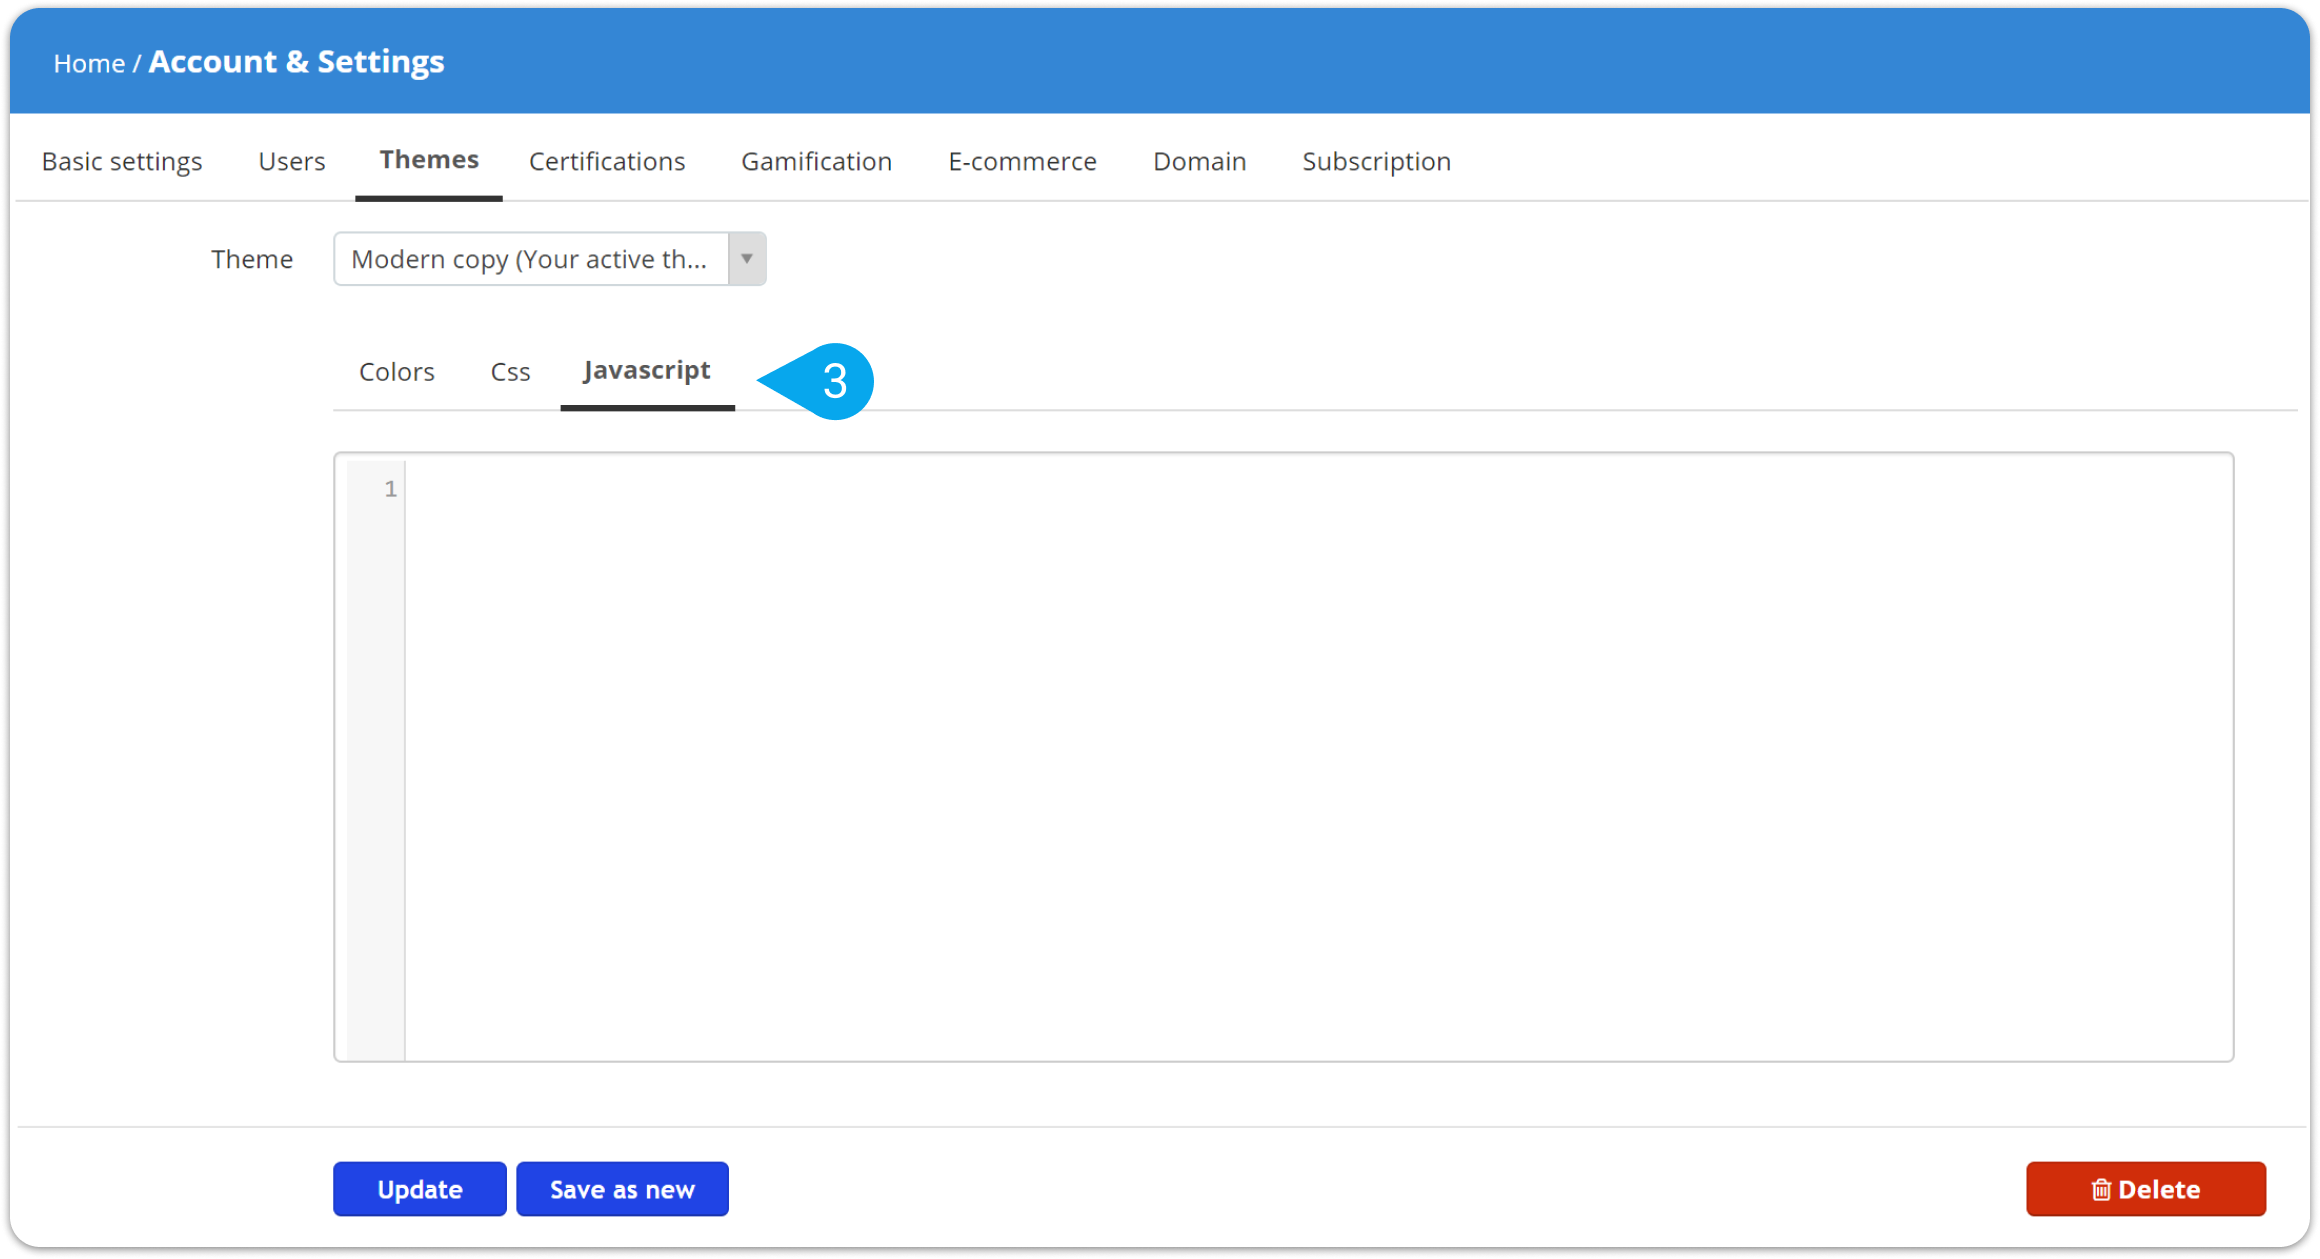Switch to the Basic settings tab
This screenshot has width=2320, height=1259.
[x=122, y=161]
